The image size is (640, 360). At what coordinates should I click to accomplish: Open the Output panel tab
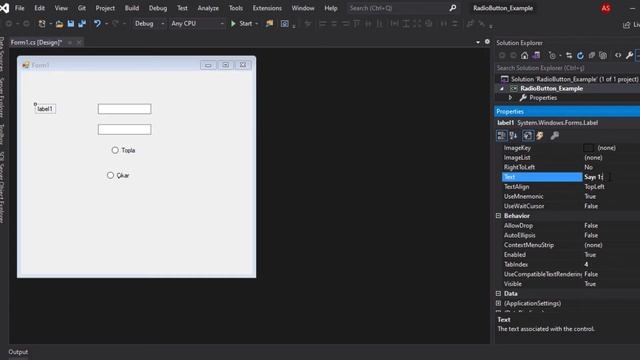coord(18,352)
